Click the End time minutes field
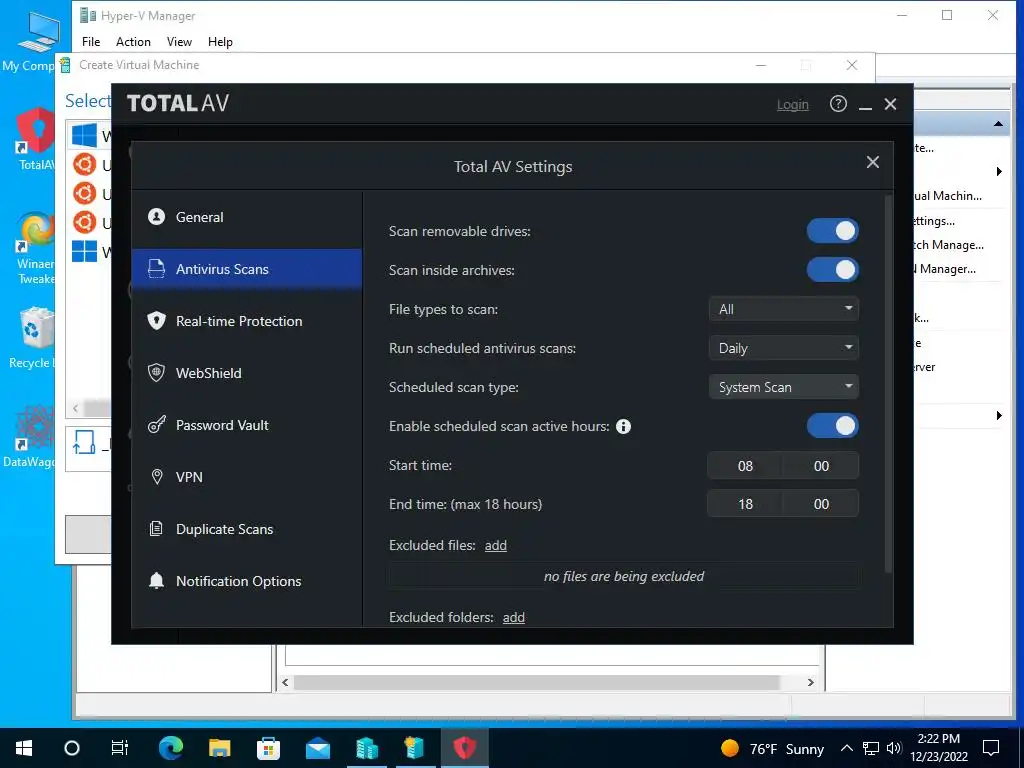1024x768 pixels. point(821,504)
